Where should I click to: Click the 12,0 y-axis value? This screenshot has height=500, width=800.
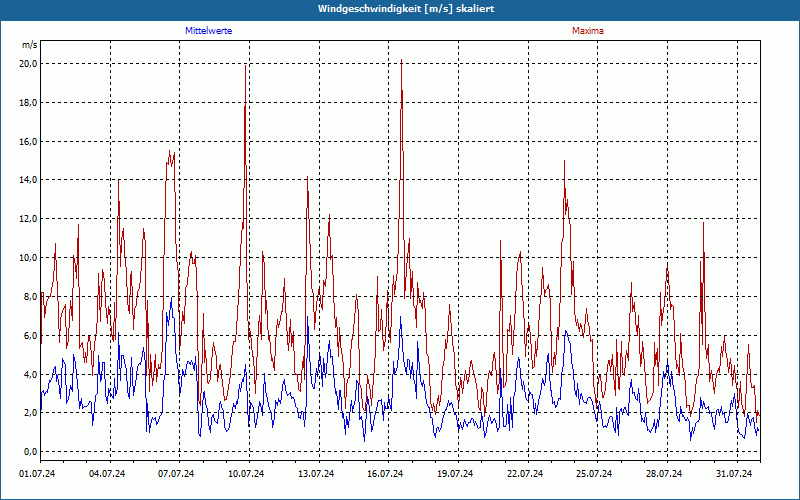tap(28, 218)
